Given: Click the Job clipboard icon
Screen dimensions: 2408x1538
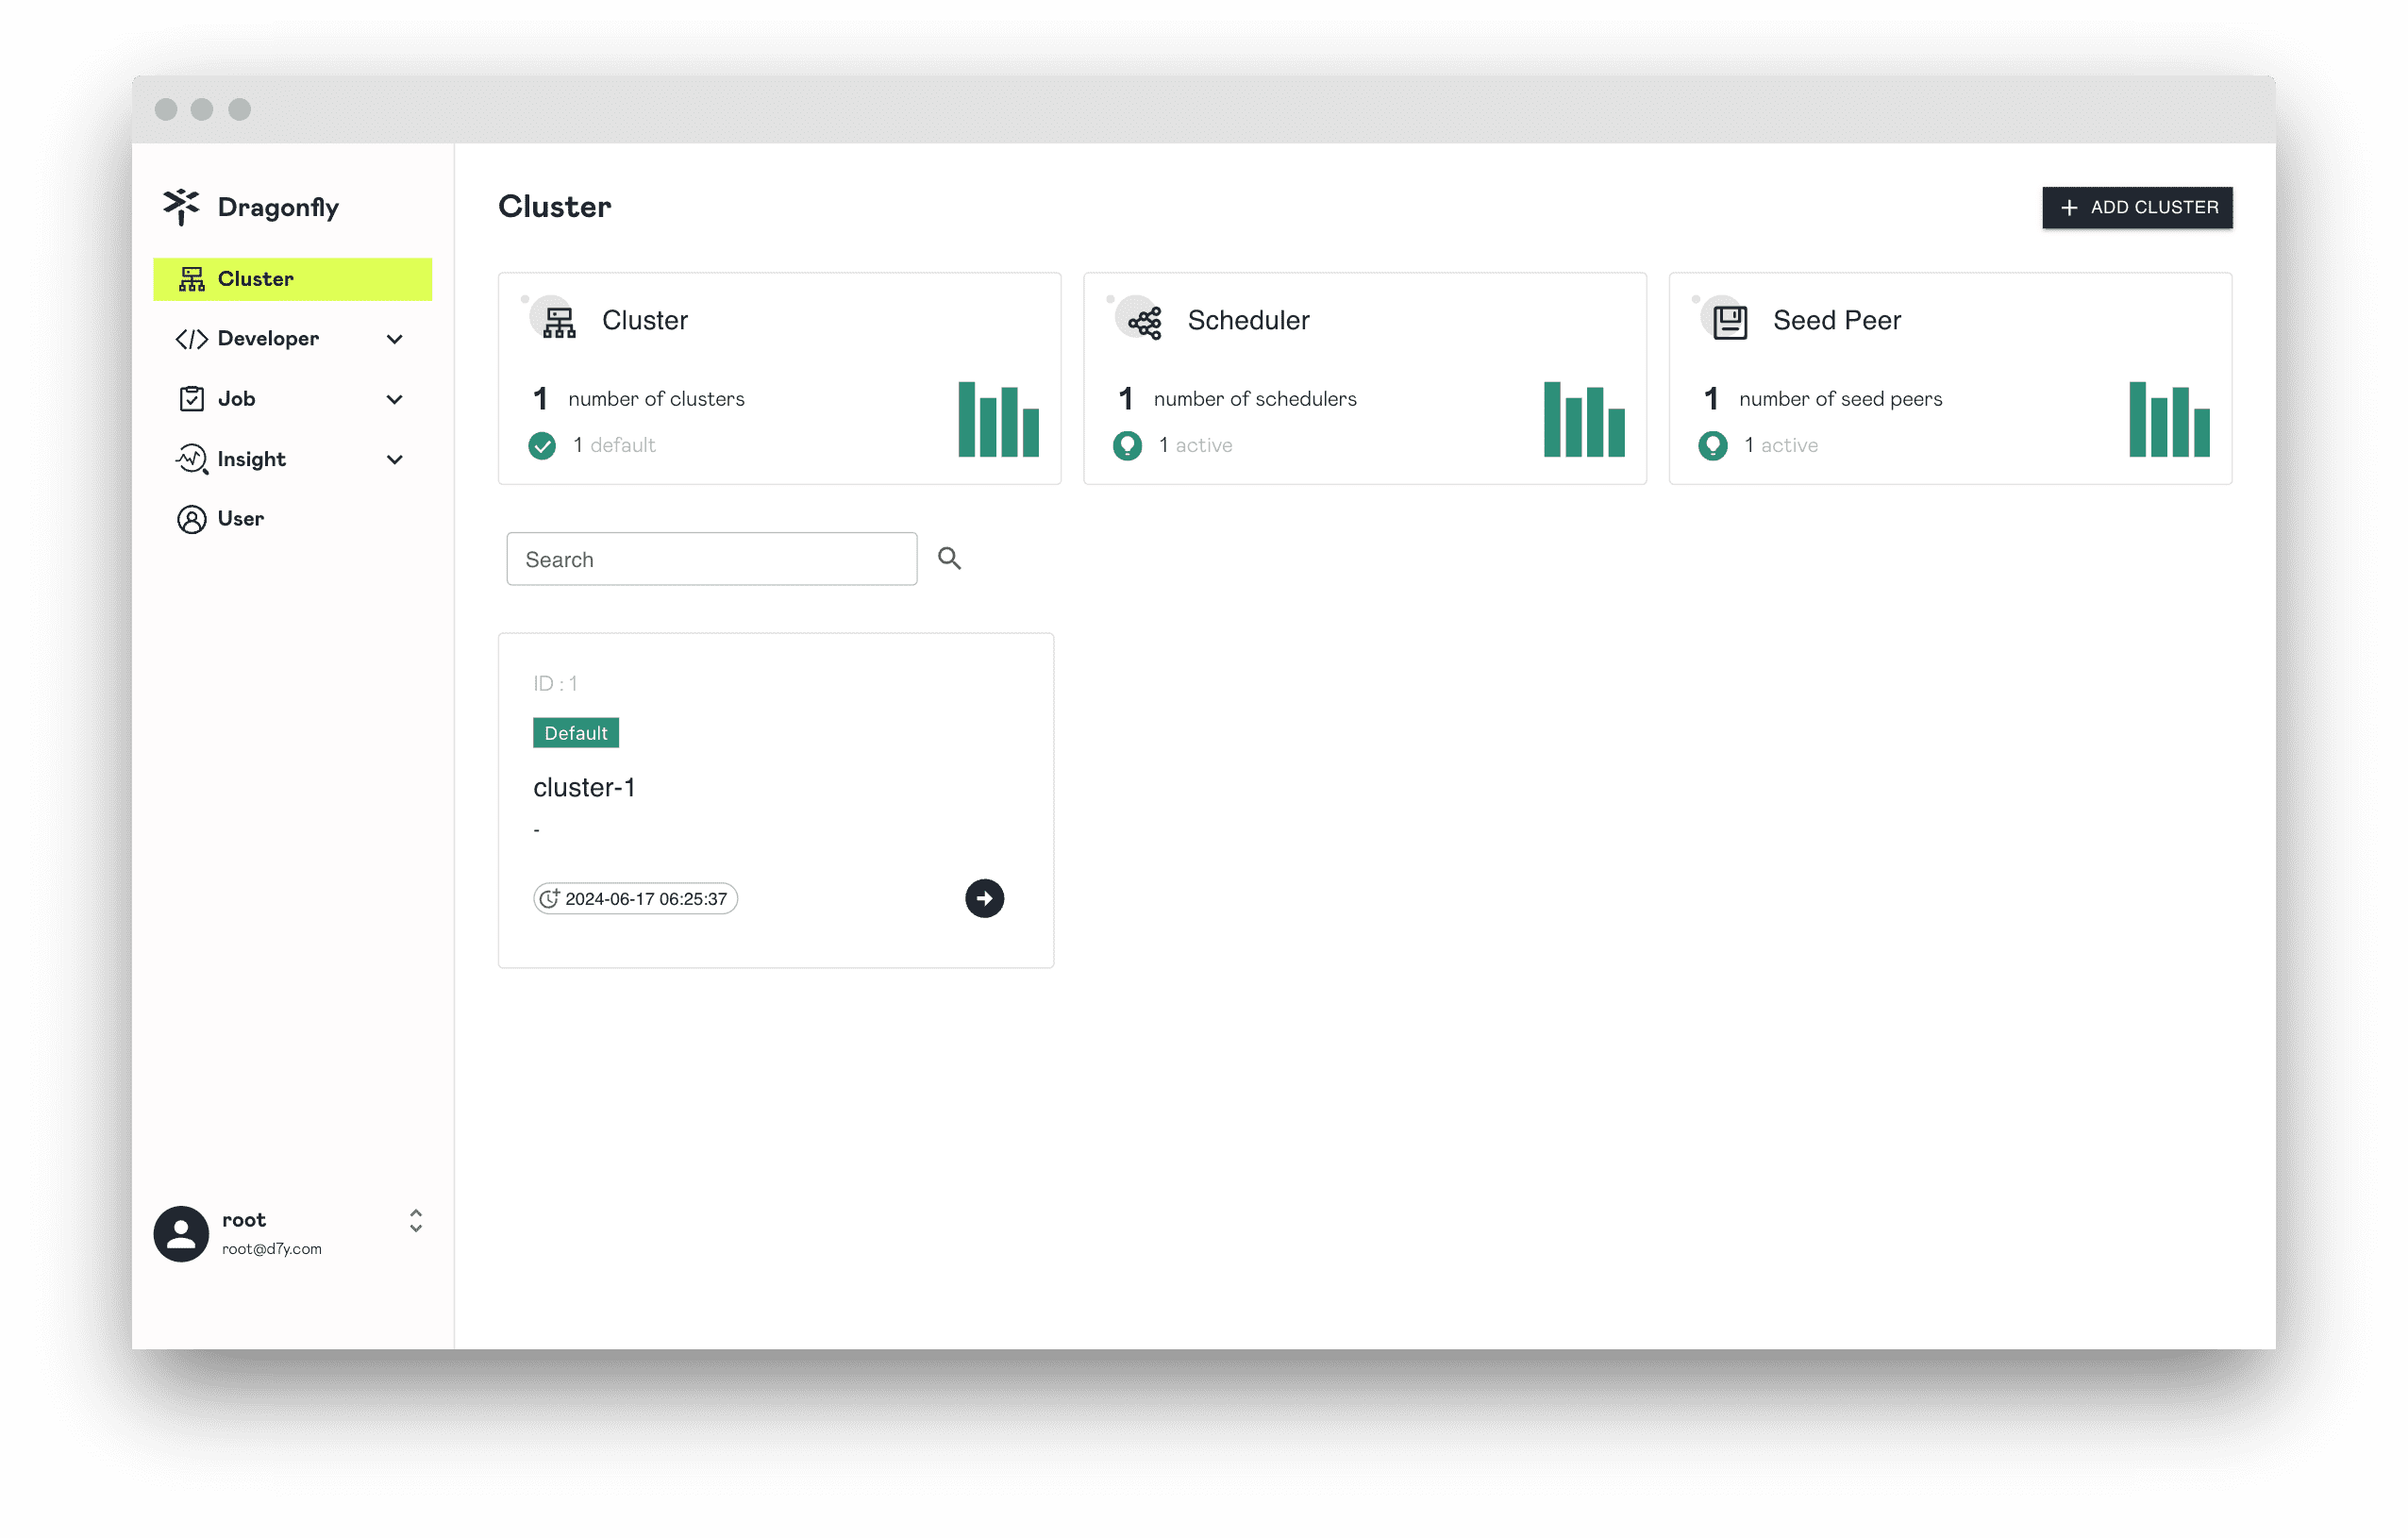Looking at the screenshot, I should [x=191, y=399].
